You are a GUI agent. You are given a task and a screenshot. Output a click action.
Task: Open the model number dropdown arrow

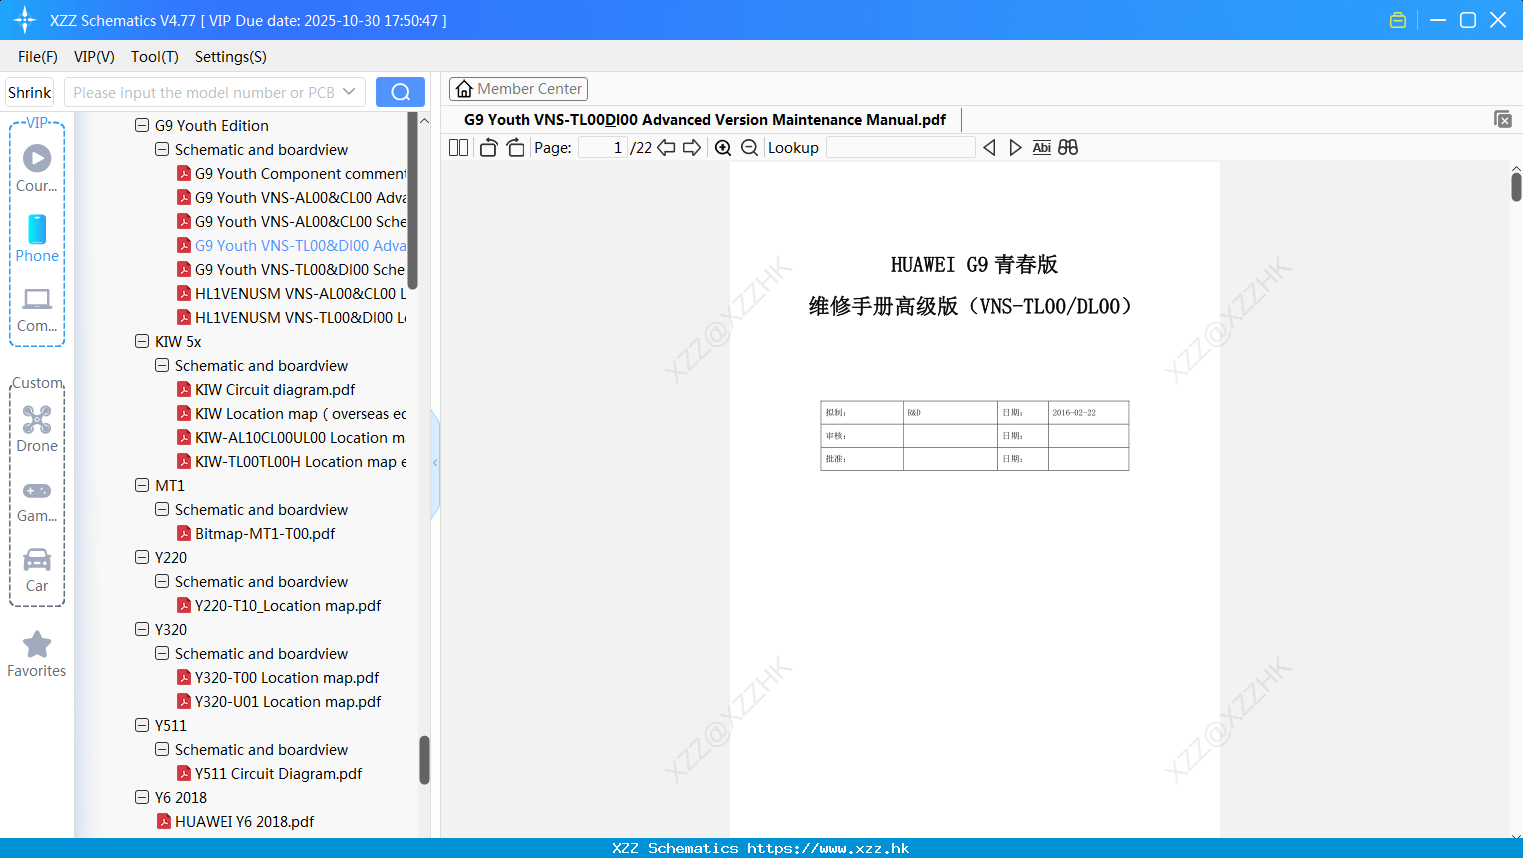(x=349, y=92)
